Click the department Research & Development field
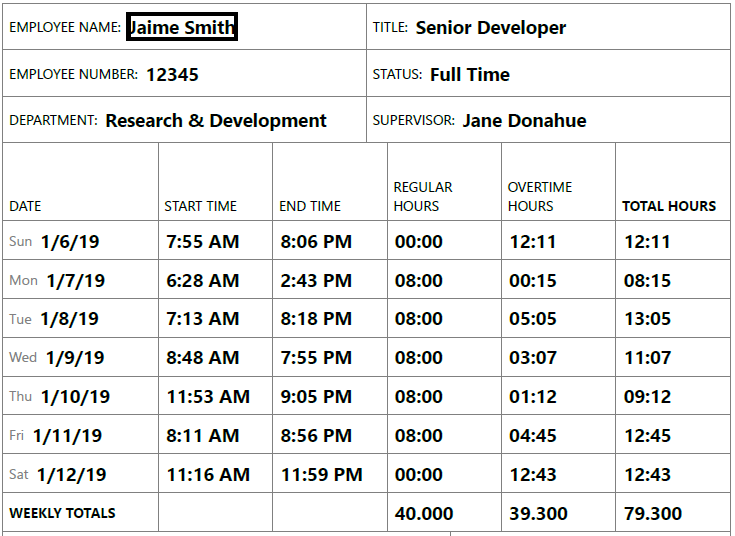This screenshot has width=735, height=536. (x=216, y=121)
